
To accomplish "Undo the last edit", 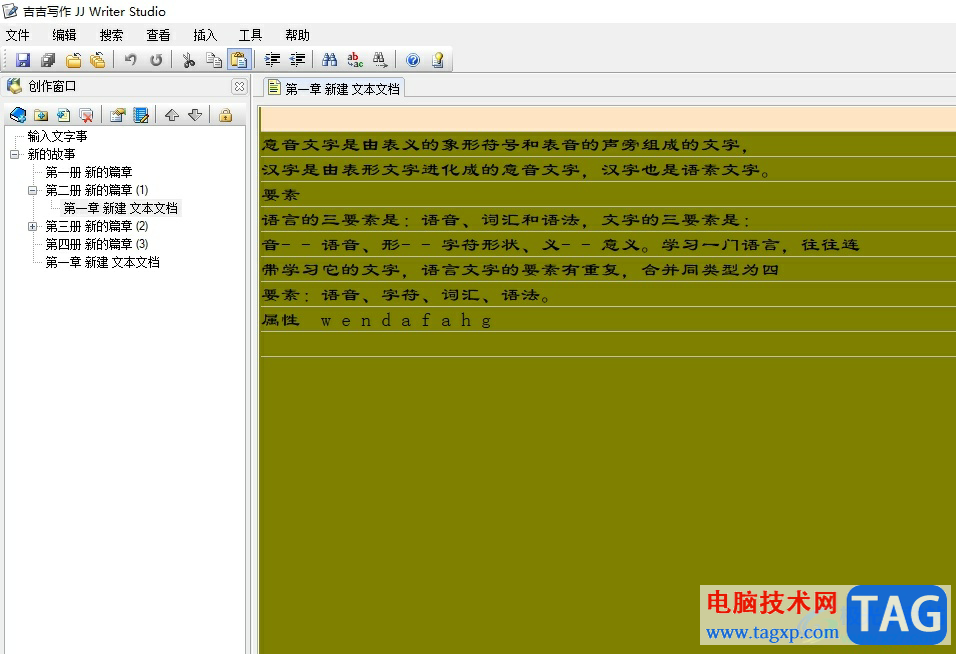I will (130, 60).
